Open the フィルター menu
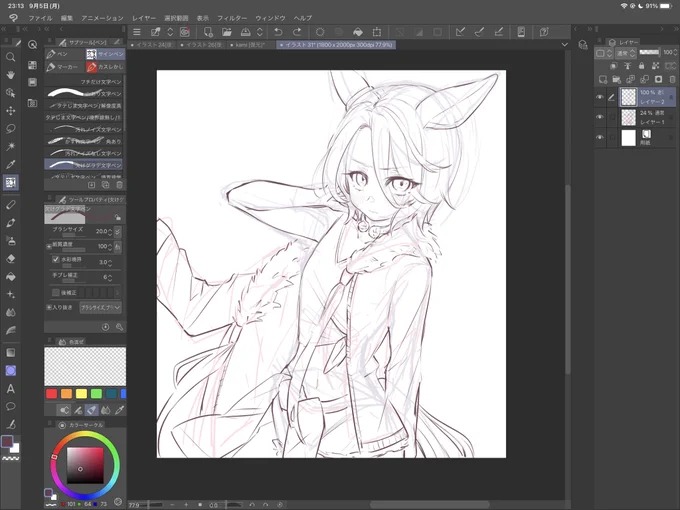Screen dimensions: 680x510 (x=232, y=18)
